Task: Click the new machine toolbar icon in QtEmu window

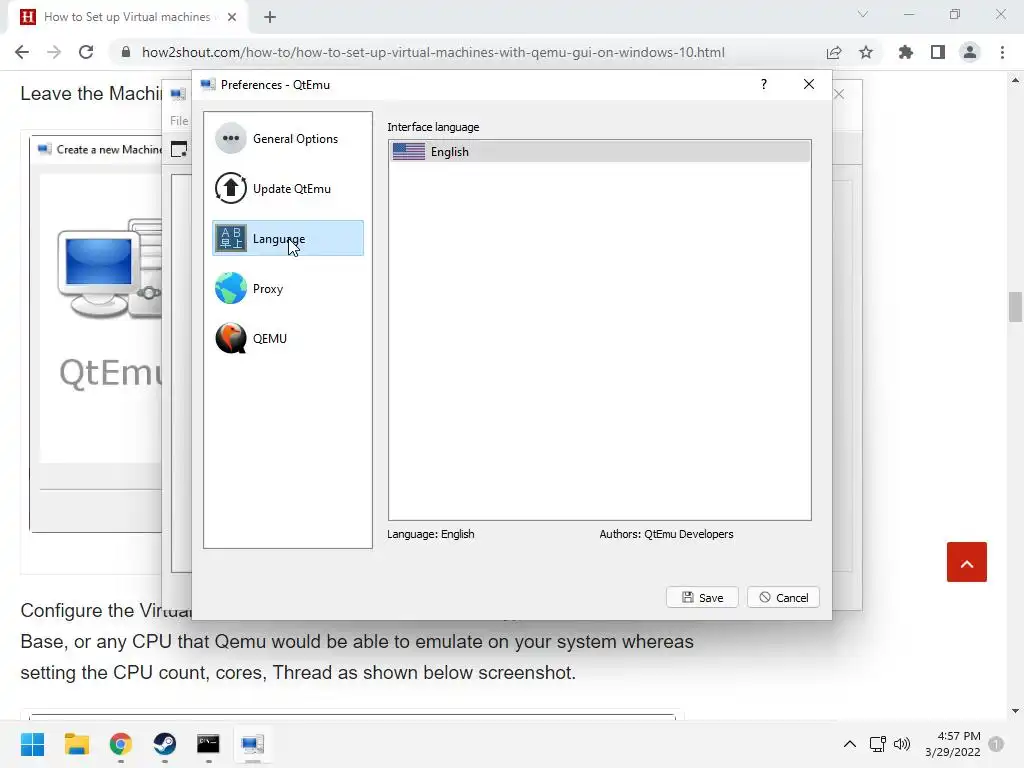Action: (x=179, y=150)
